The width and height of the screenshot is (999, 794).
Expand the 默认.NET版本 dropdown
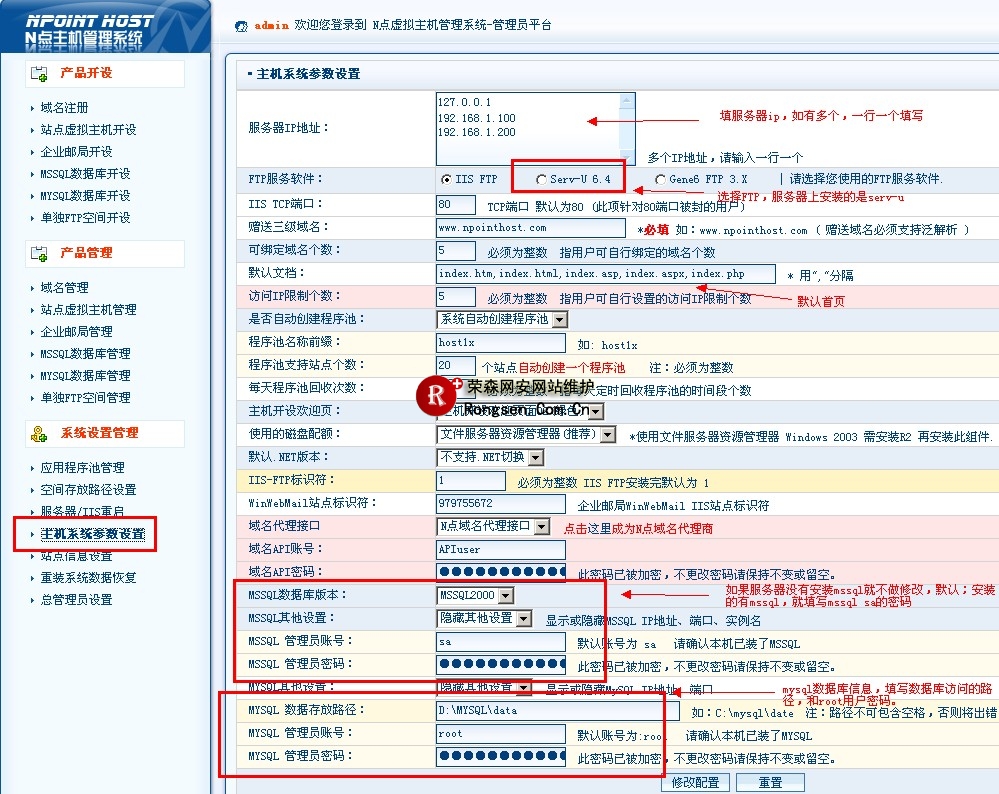[x=536, y=457]
